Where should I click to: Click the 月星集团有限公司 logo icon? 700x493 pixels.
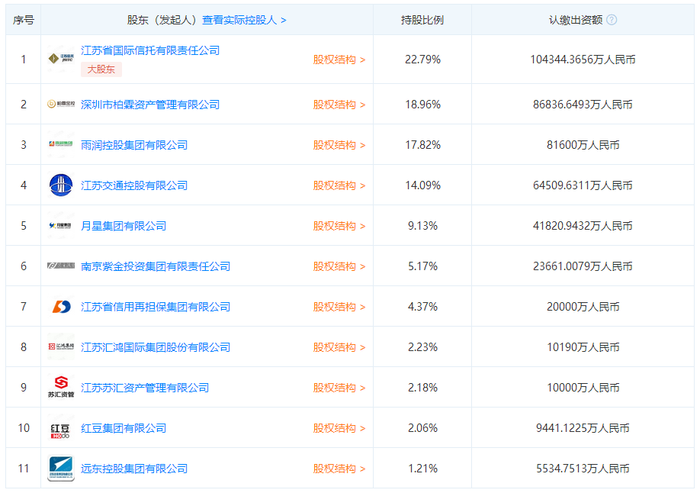click(x=61, y=226)
